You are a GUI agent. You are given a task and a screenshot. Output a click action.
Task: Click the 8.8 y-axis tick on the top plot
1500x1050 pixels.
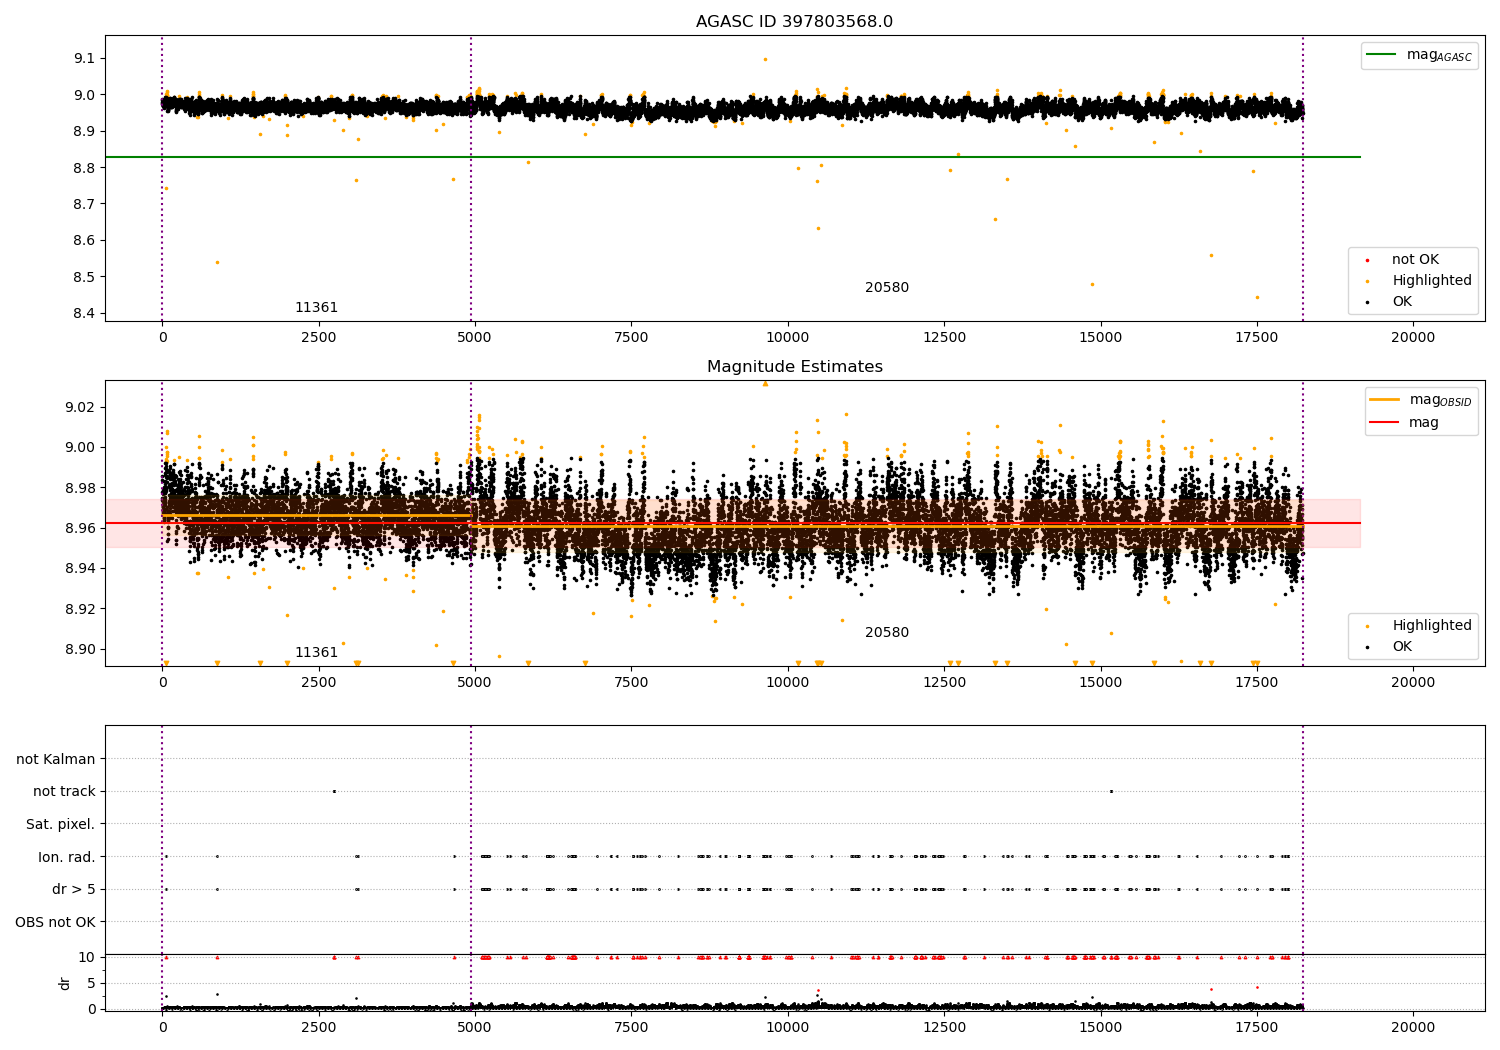tap(84, 167)
